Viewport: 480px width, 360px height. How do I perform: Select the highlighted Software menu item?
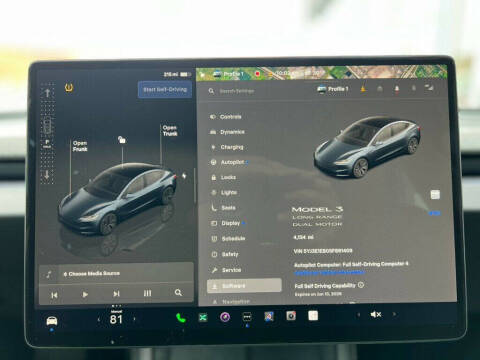[x=244, y=286]
